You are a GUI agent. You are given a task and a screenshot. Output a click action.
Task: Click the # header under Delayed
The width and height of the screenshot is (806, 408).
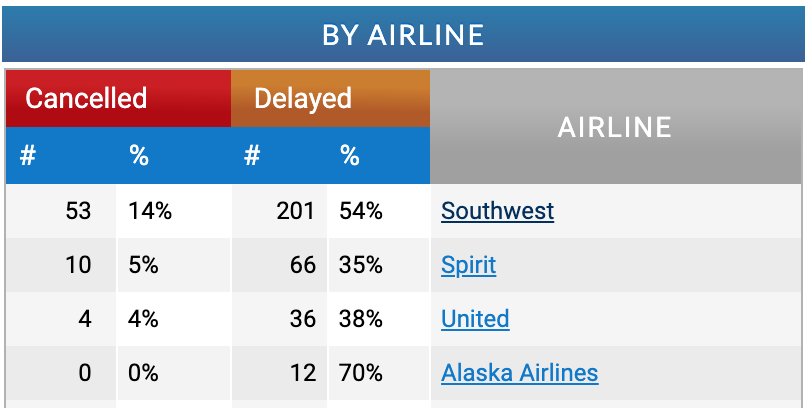coord(252,155)
